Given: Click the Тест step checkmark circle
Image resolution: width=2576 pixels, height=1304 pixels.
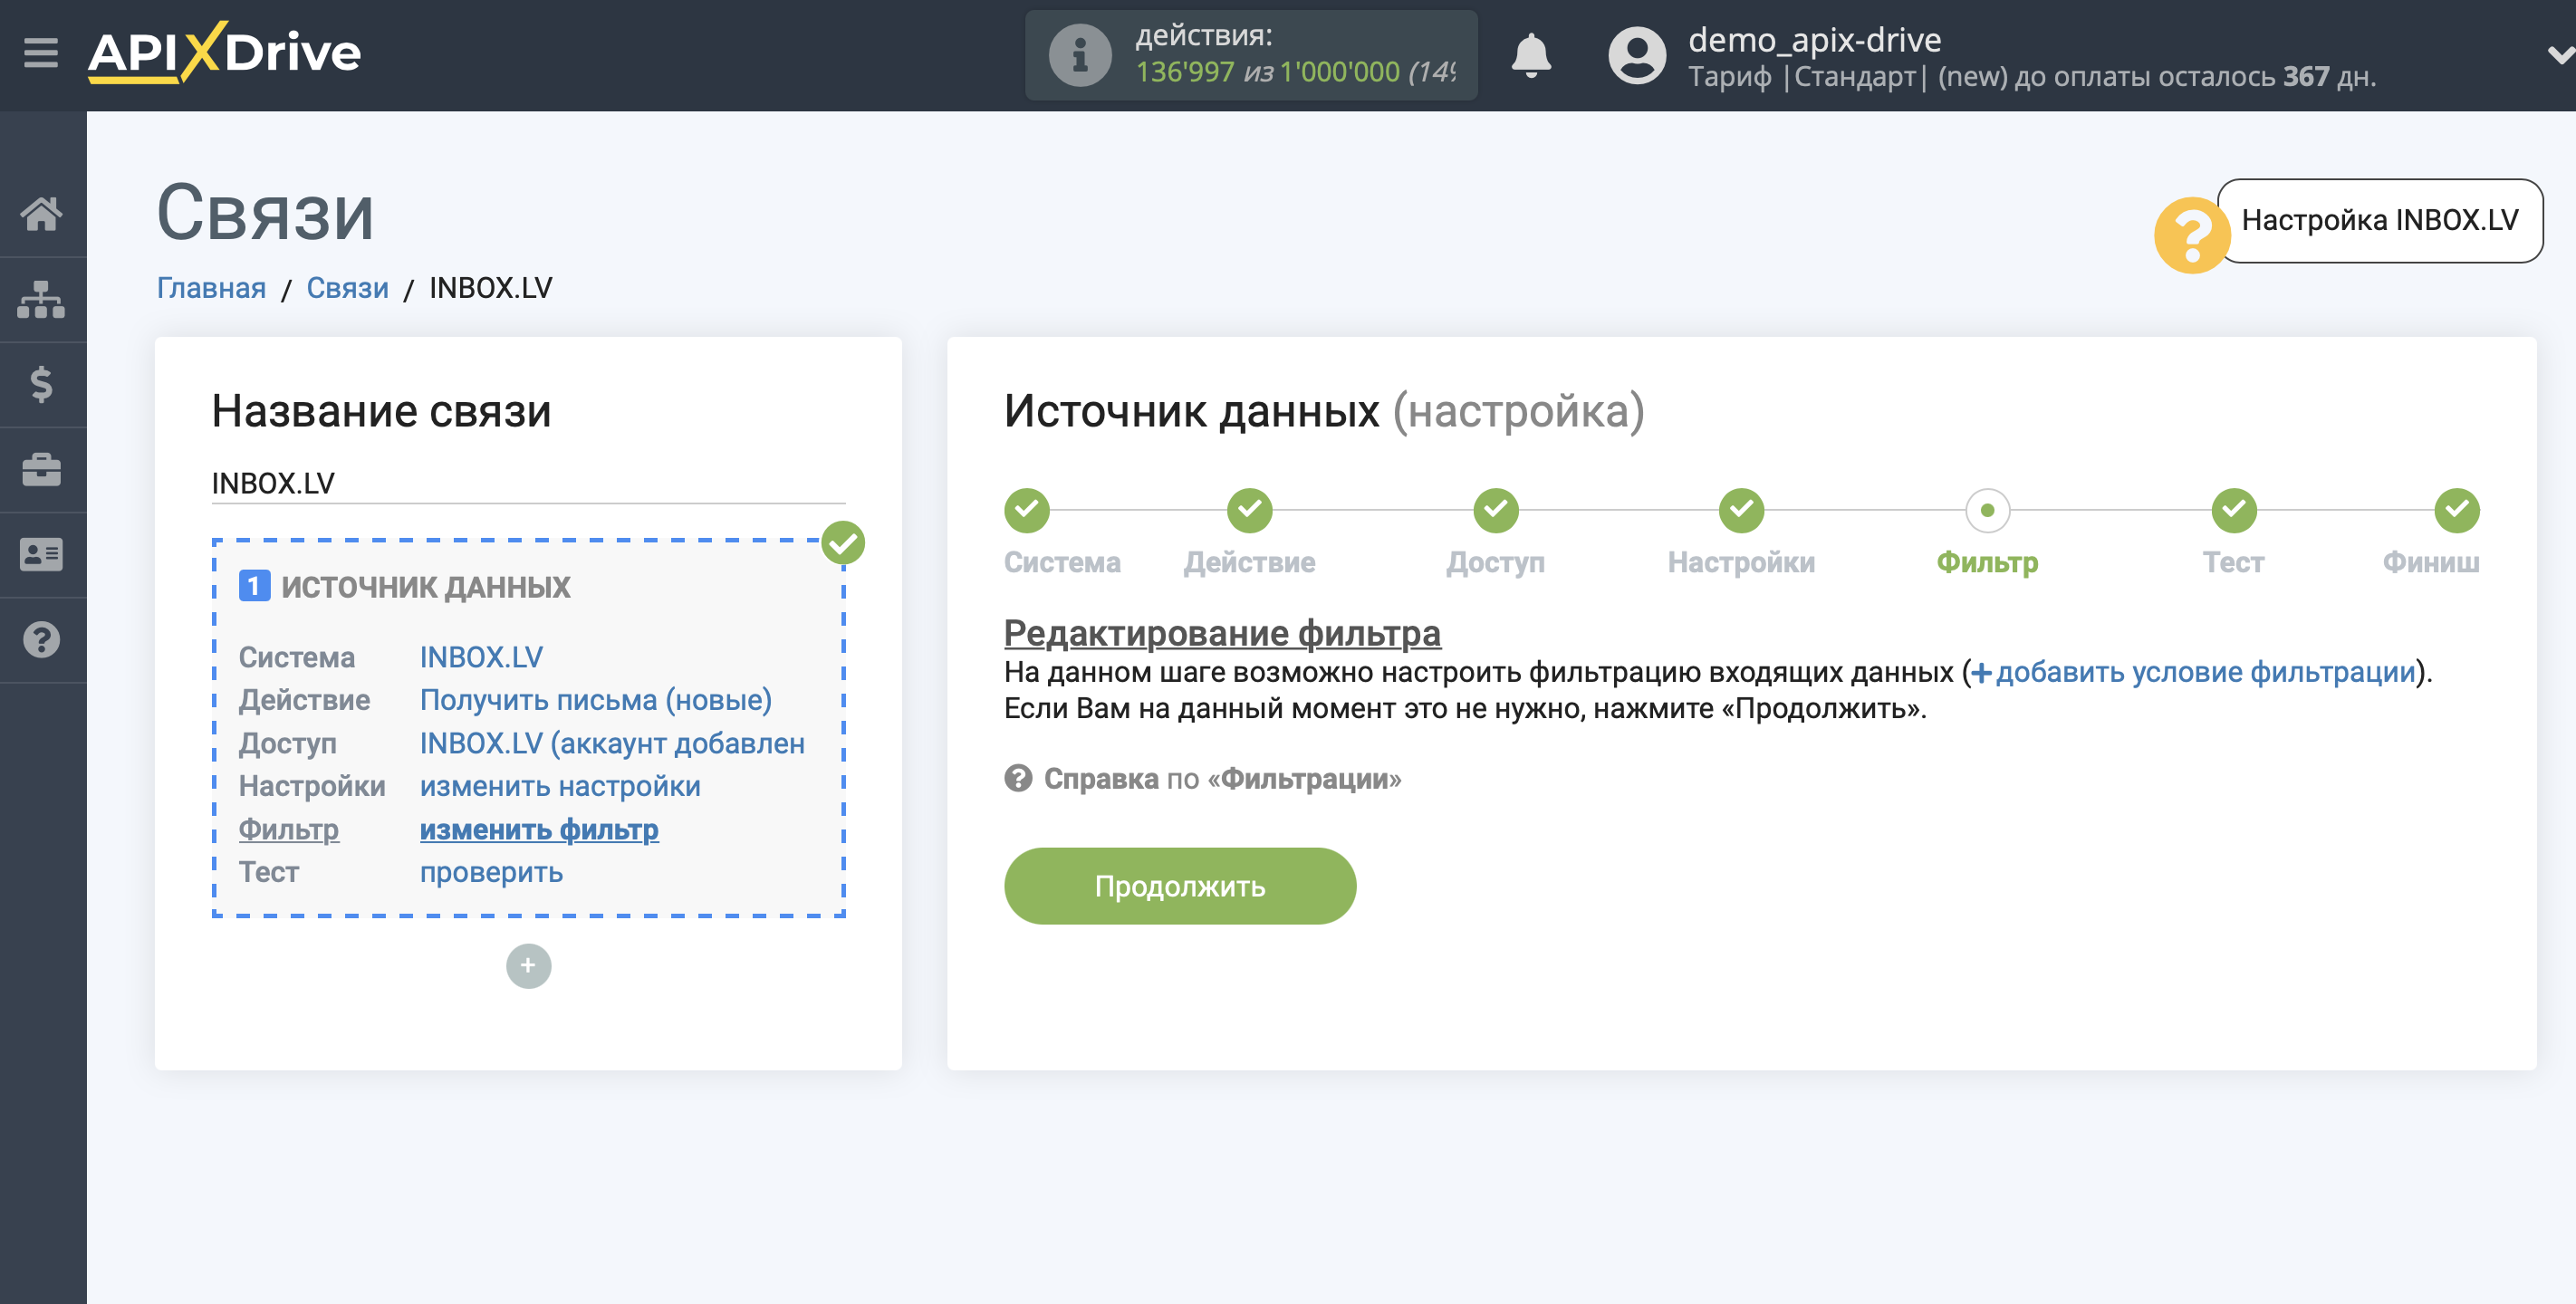Looking at the screenshot, I should coord(2233,511).
